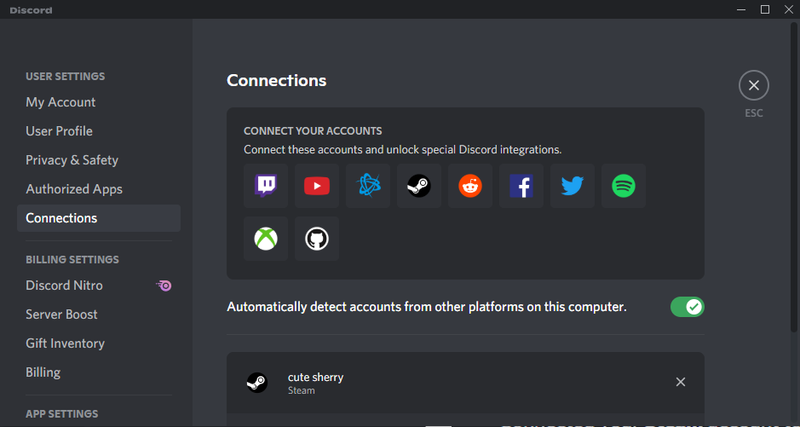This screenshot has width=800, height=427.
Task: Close settings with the ESC circle button
Action: tap(754, 85)
